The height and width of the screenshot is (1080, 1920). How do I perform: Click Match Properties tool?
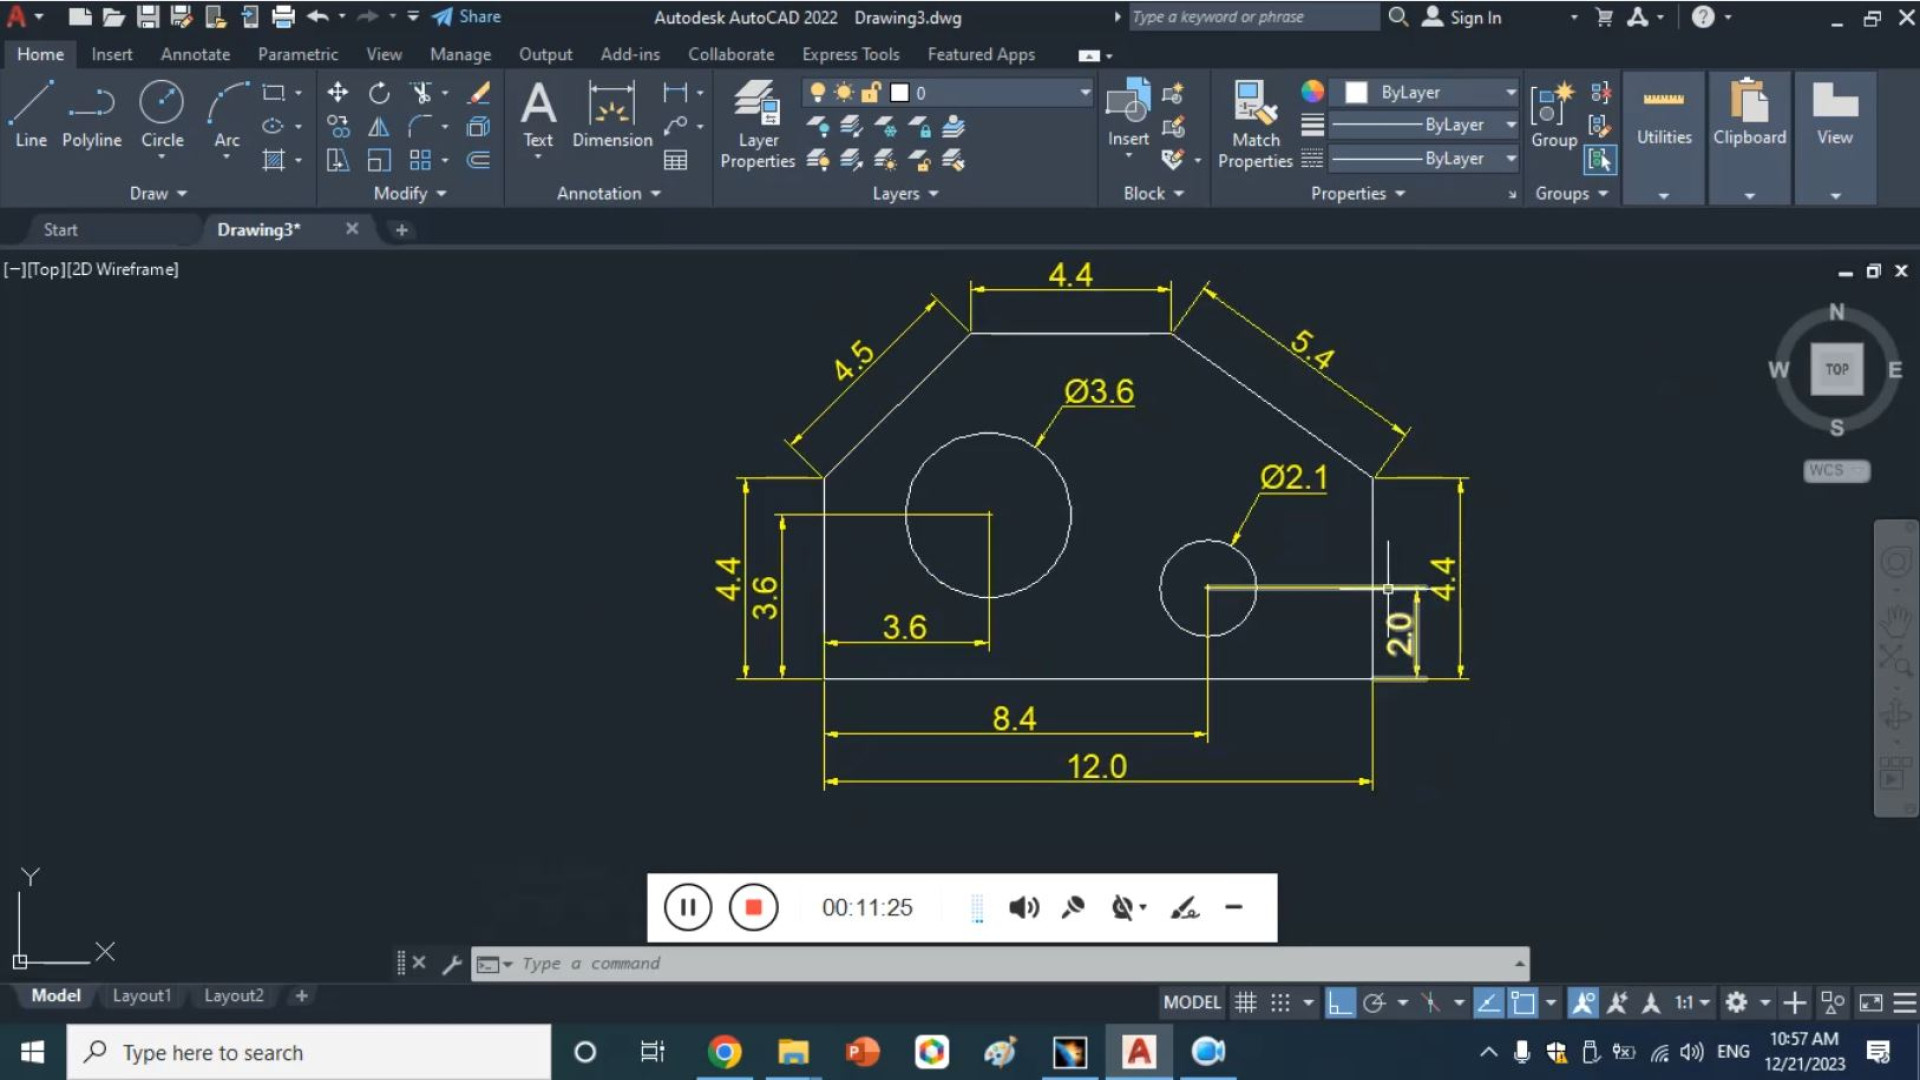1255,124
